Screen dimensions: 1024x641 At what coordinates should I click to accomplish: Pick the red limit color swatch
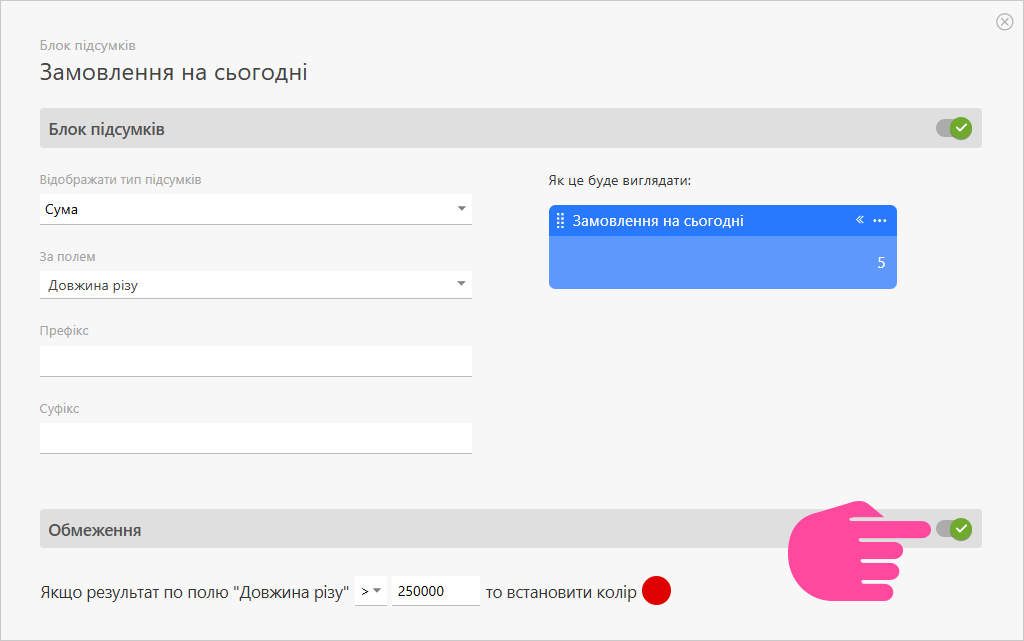[x=656, y=591]
